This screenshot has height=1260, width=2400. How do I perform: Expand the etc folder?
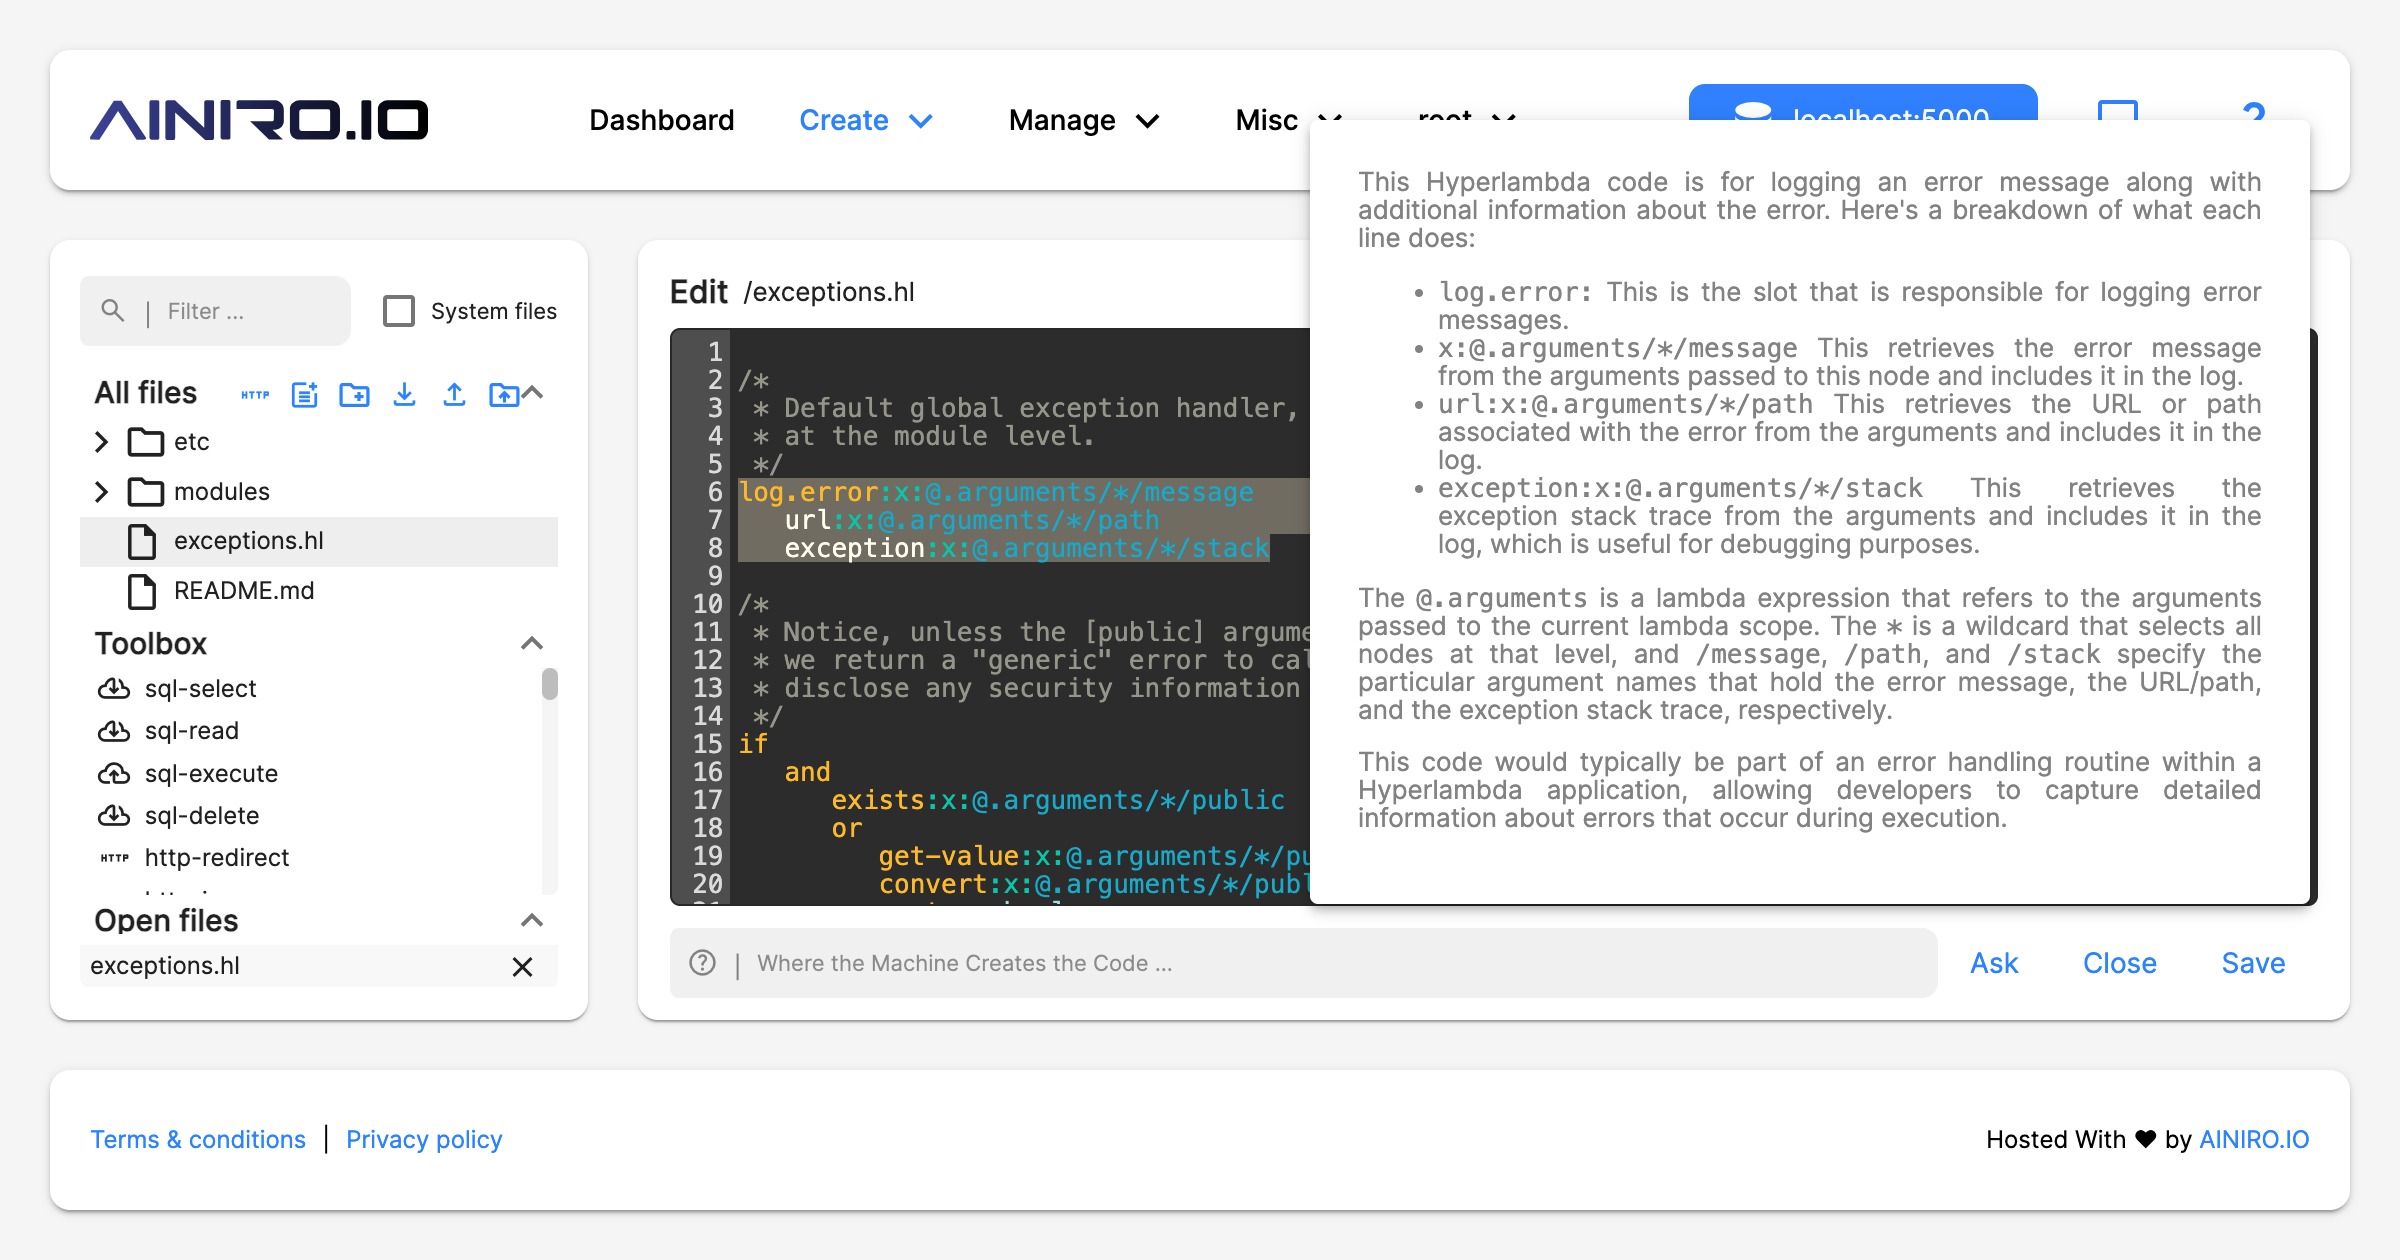pyautogui.click(x=101, y=441)
